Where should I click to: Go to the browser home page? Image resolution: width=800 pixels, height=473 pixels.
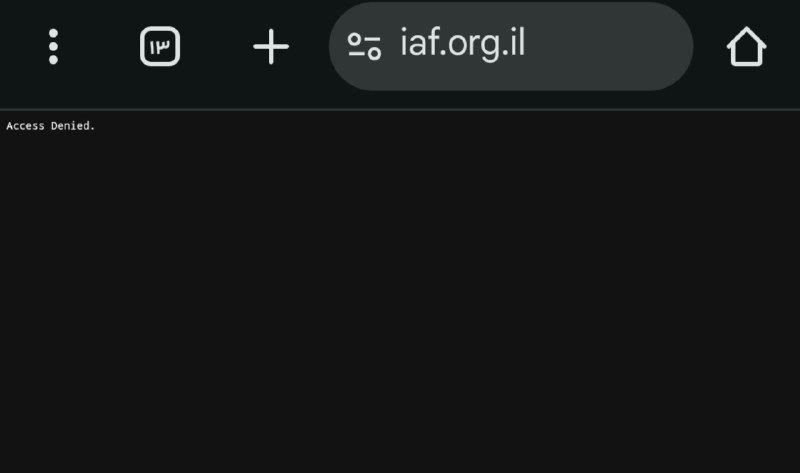coord(746,46)
